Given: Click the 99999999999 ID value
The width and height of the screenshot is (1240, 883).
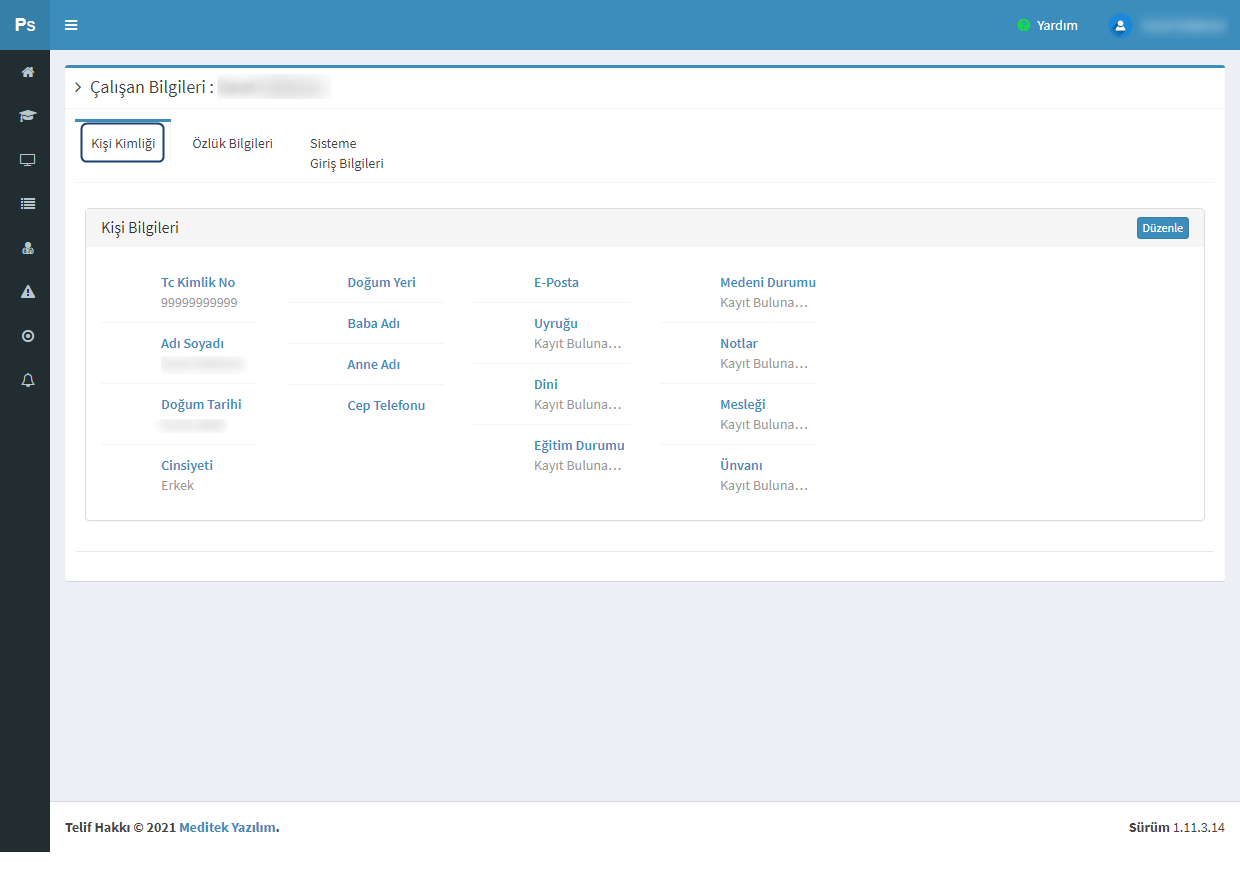Looking at the screenshot, I should 199,302.
